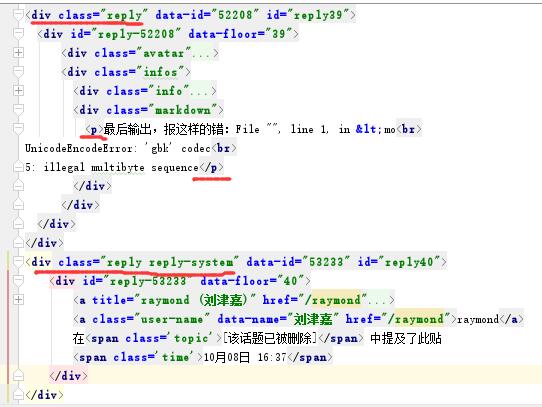The width and height of the screenshot is (542, 407).
Task: Collapse the infos div fold marker
Action: click(18, 72)
